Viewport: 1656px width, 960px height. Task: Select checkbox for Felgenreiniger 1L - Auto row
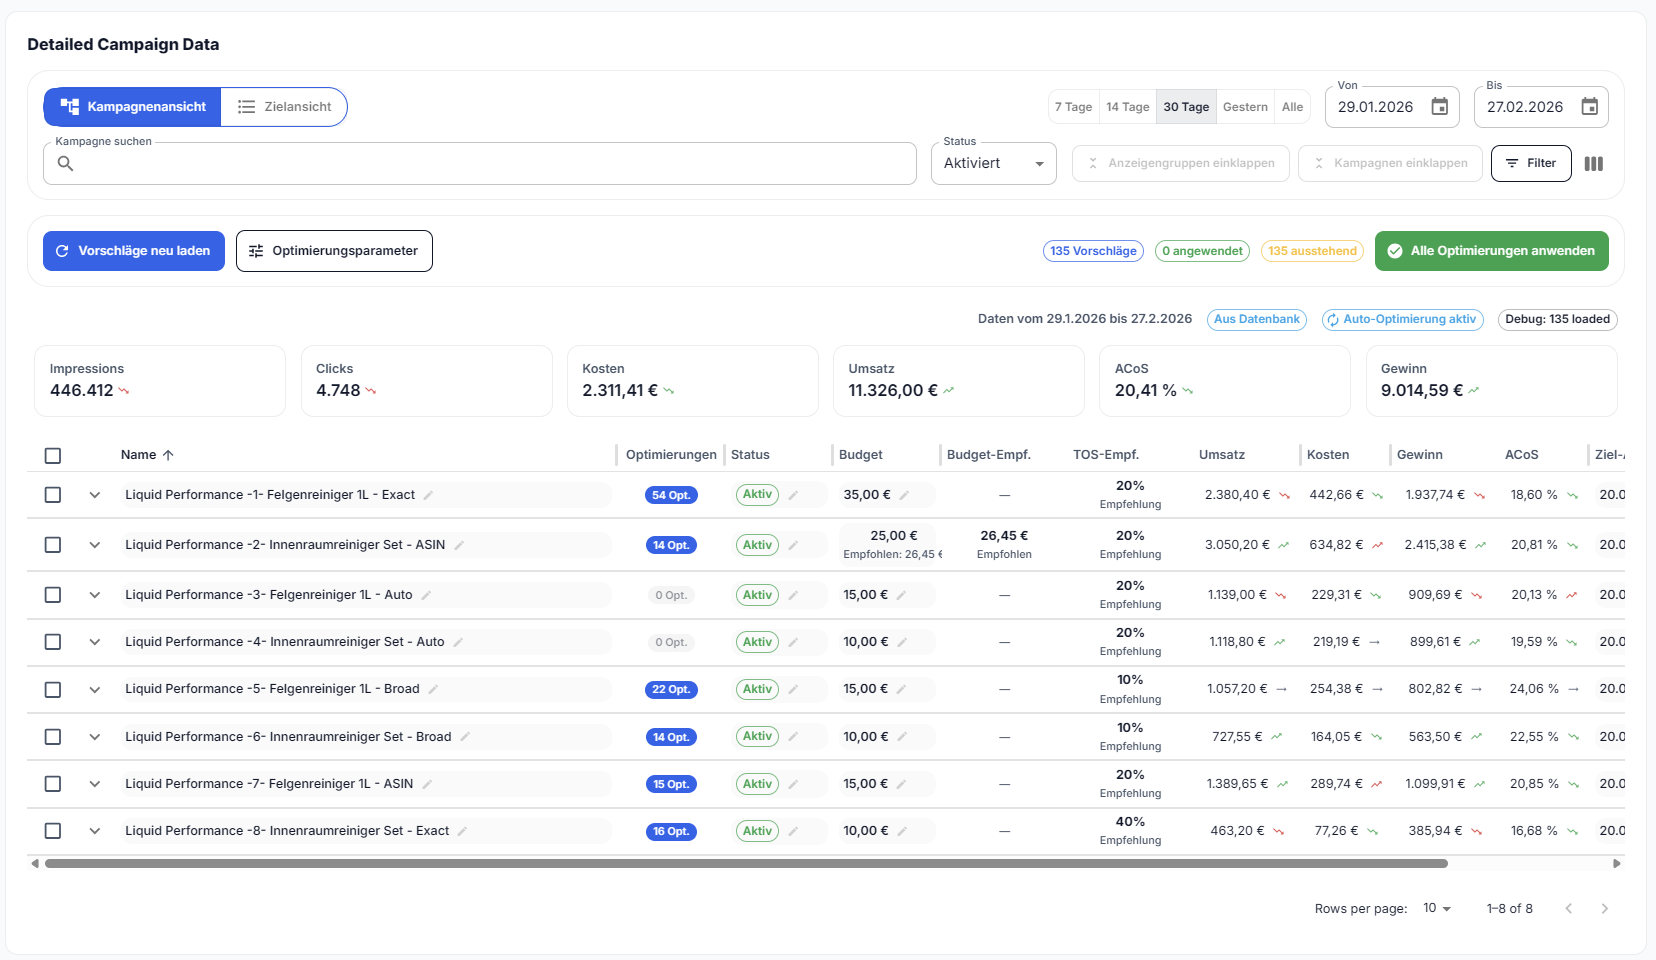[x=53, y=595]
